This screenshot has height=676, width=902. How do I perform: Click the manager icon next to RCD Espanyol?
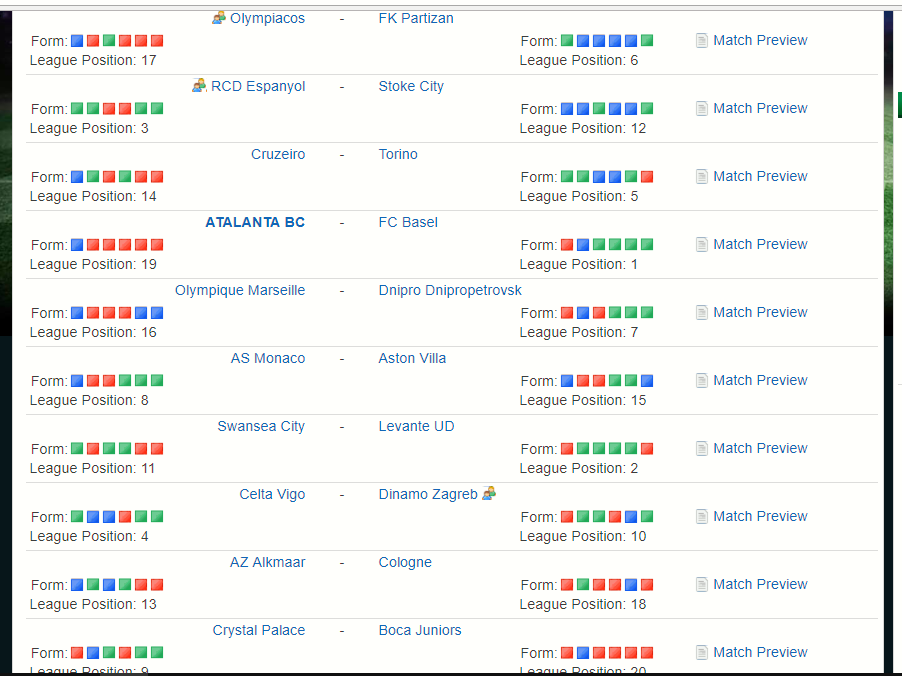click(199, 86)
